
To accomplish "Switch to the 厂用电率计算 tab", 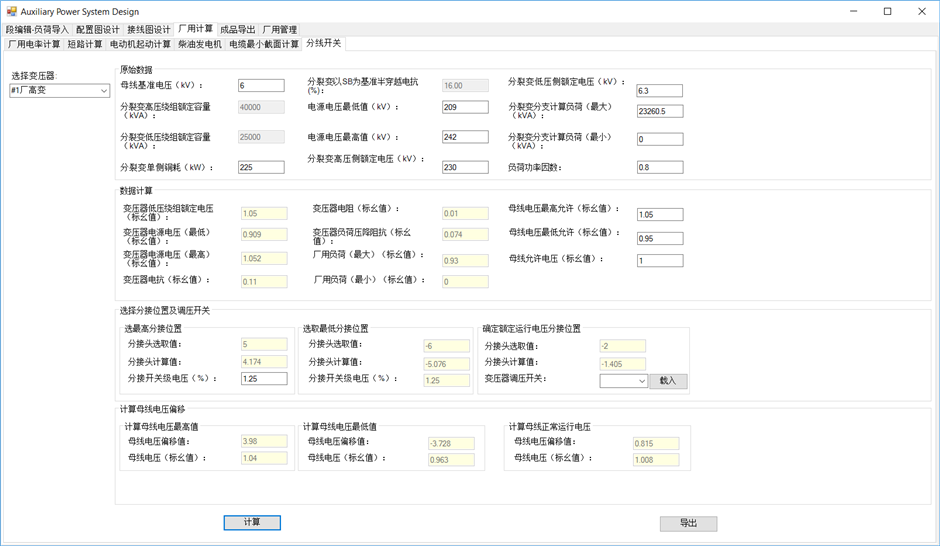I will point(34,44).
